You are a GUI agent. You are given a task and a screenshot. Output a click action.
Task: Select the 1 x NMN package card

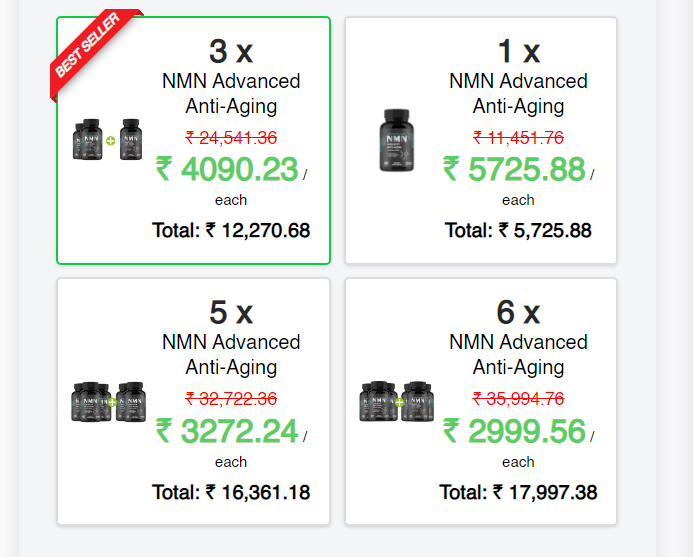[481, 140]
